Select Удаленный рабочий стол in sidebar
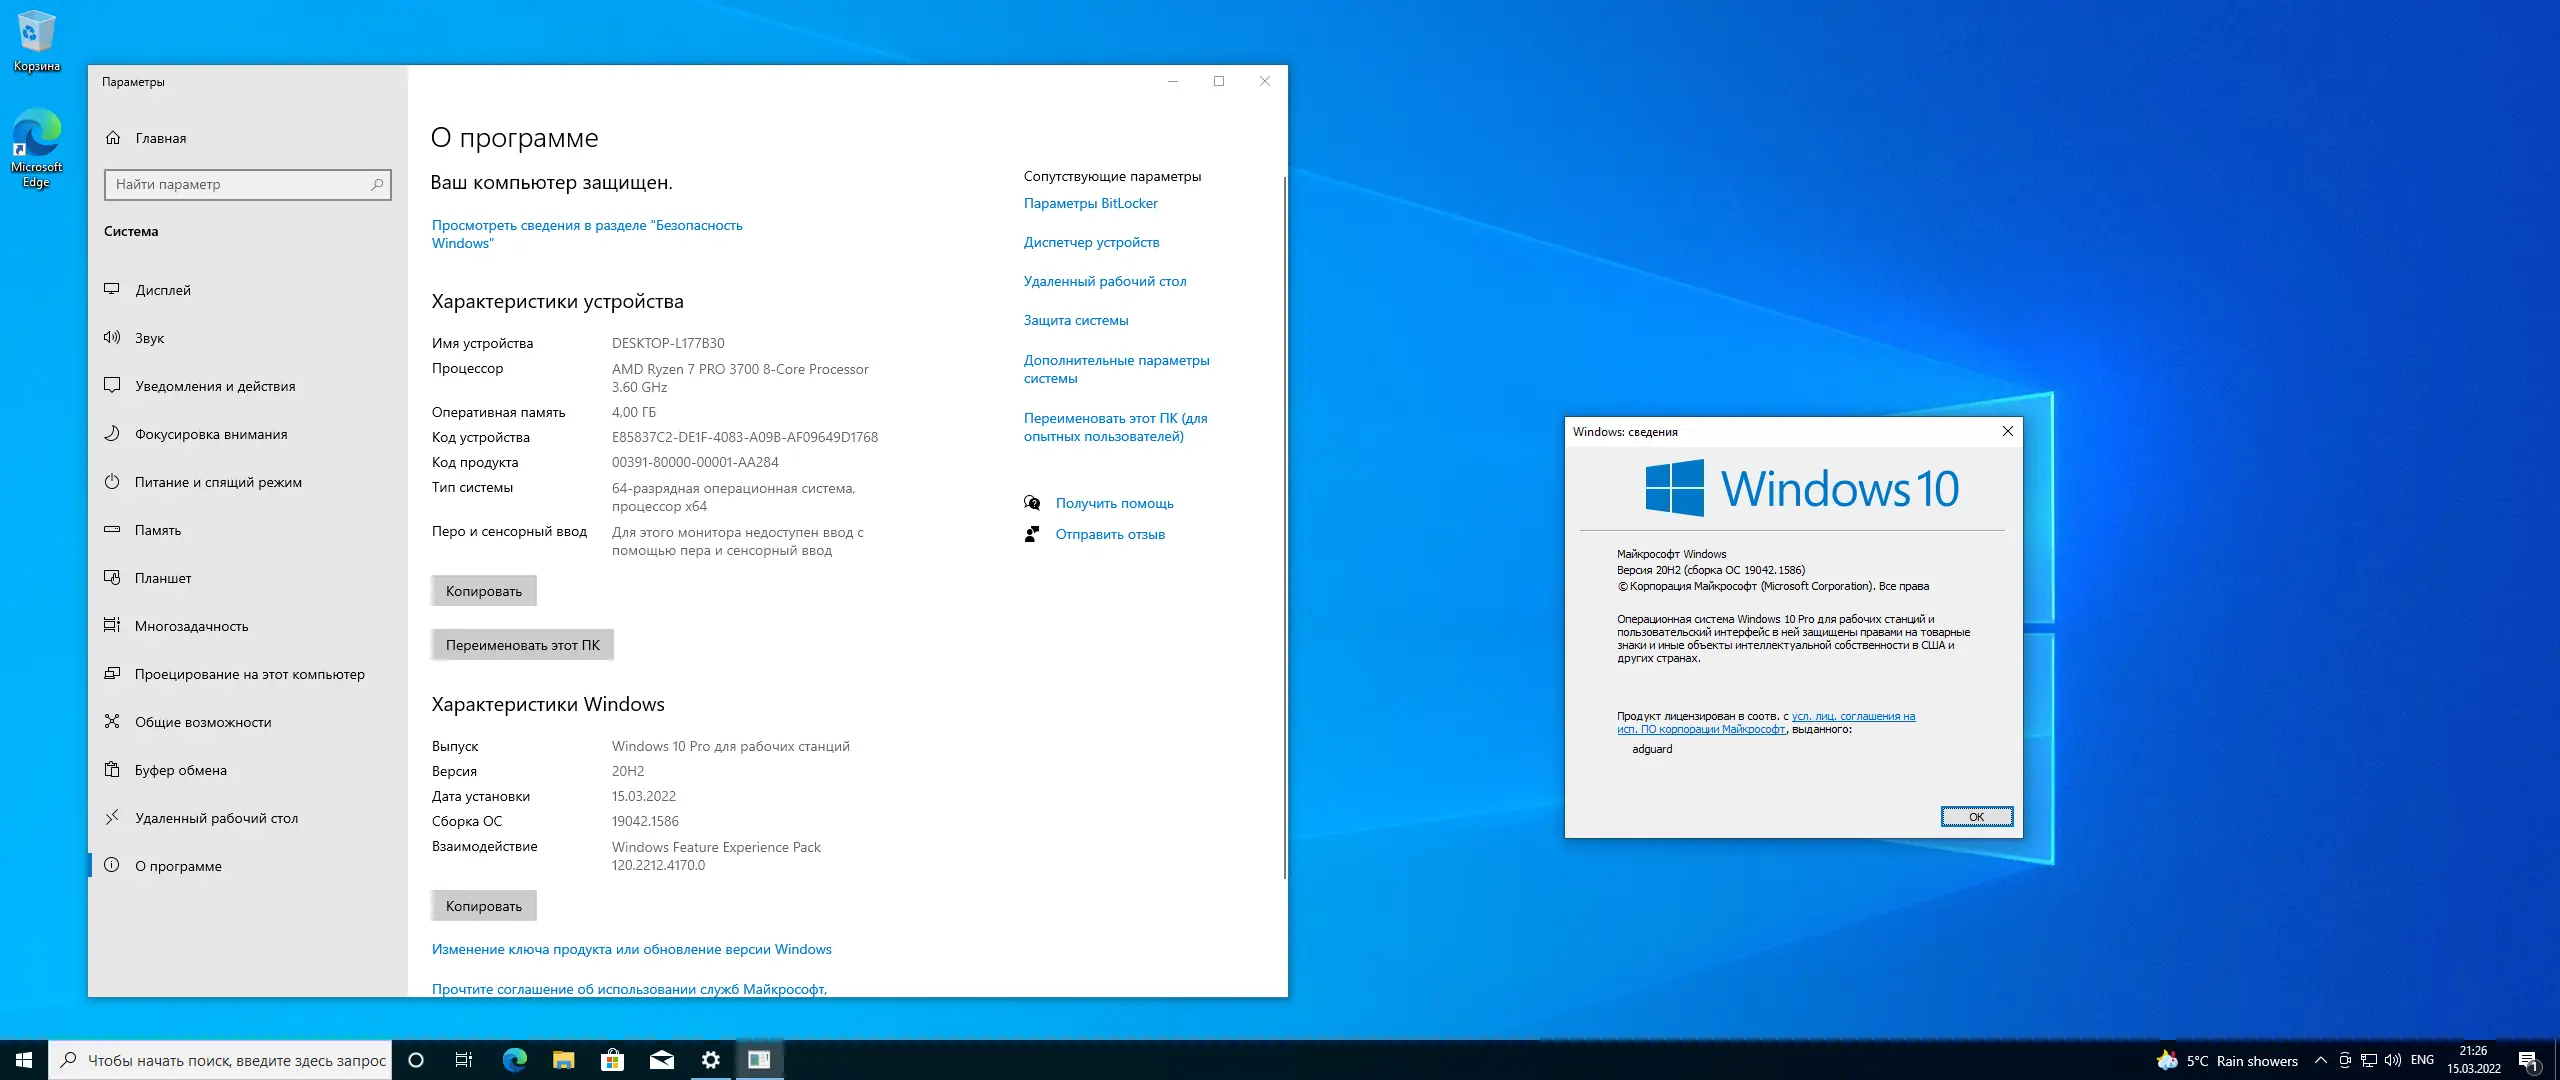Viewport: 2560px width, 1080px height. pyautogui.click(x=216, y=818)
